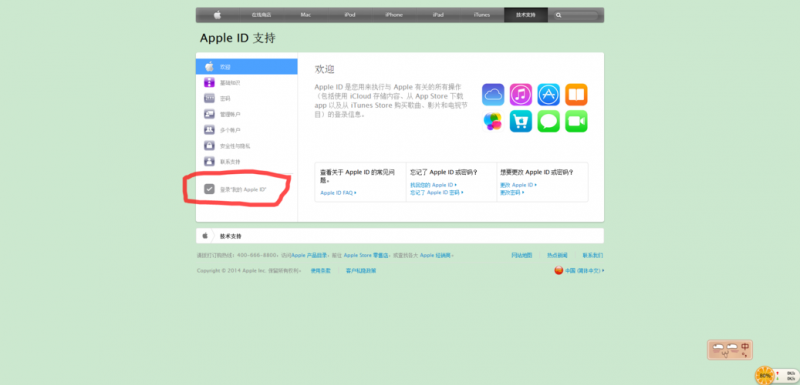
Task: Click the Game Center bubbles icon
Action: click(x=493, y=121)
